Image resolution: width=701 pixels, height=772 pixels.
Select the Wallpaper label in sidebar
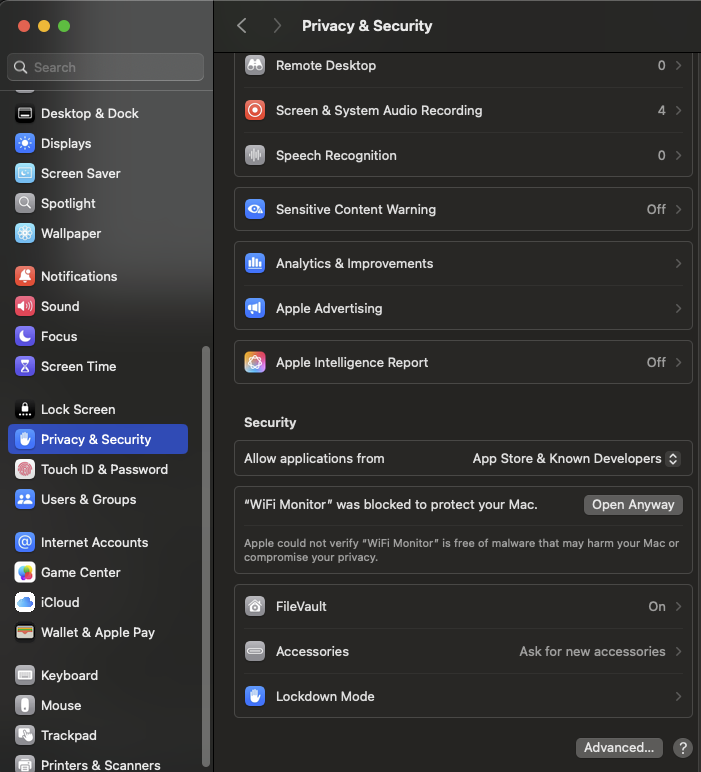71,234
